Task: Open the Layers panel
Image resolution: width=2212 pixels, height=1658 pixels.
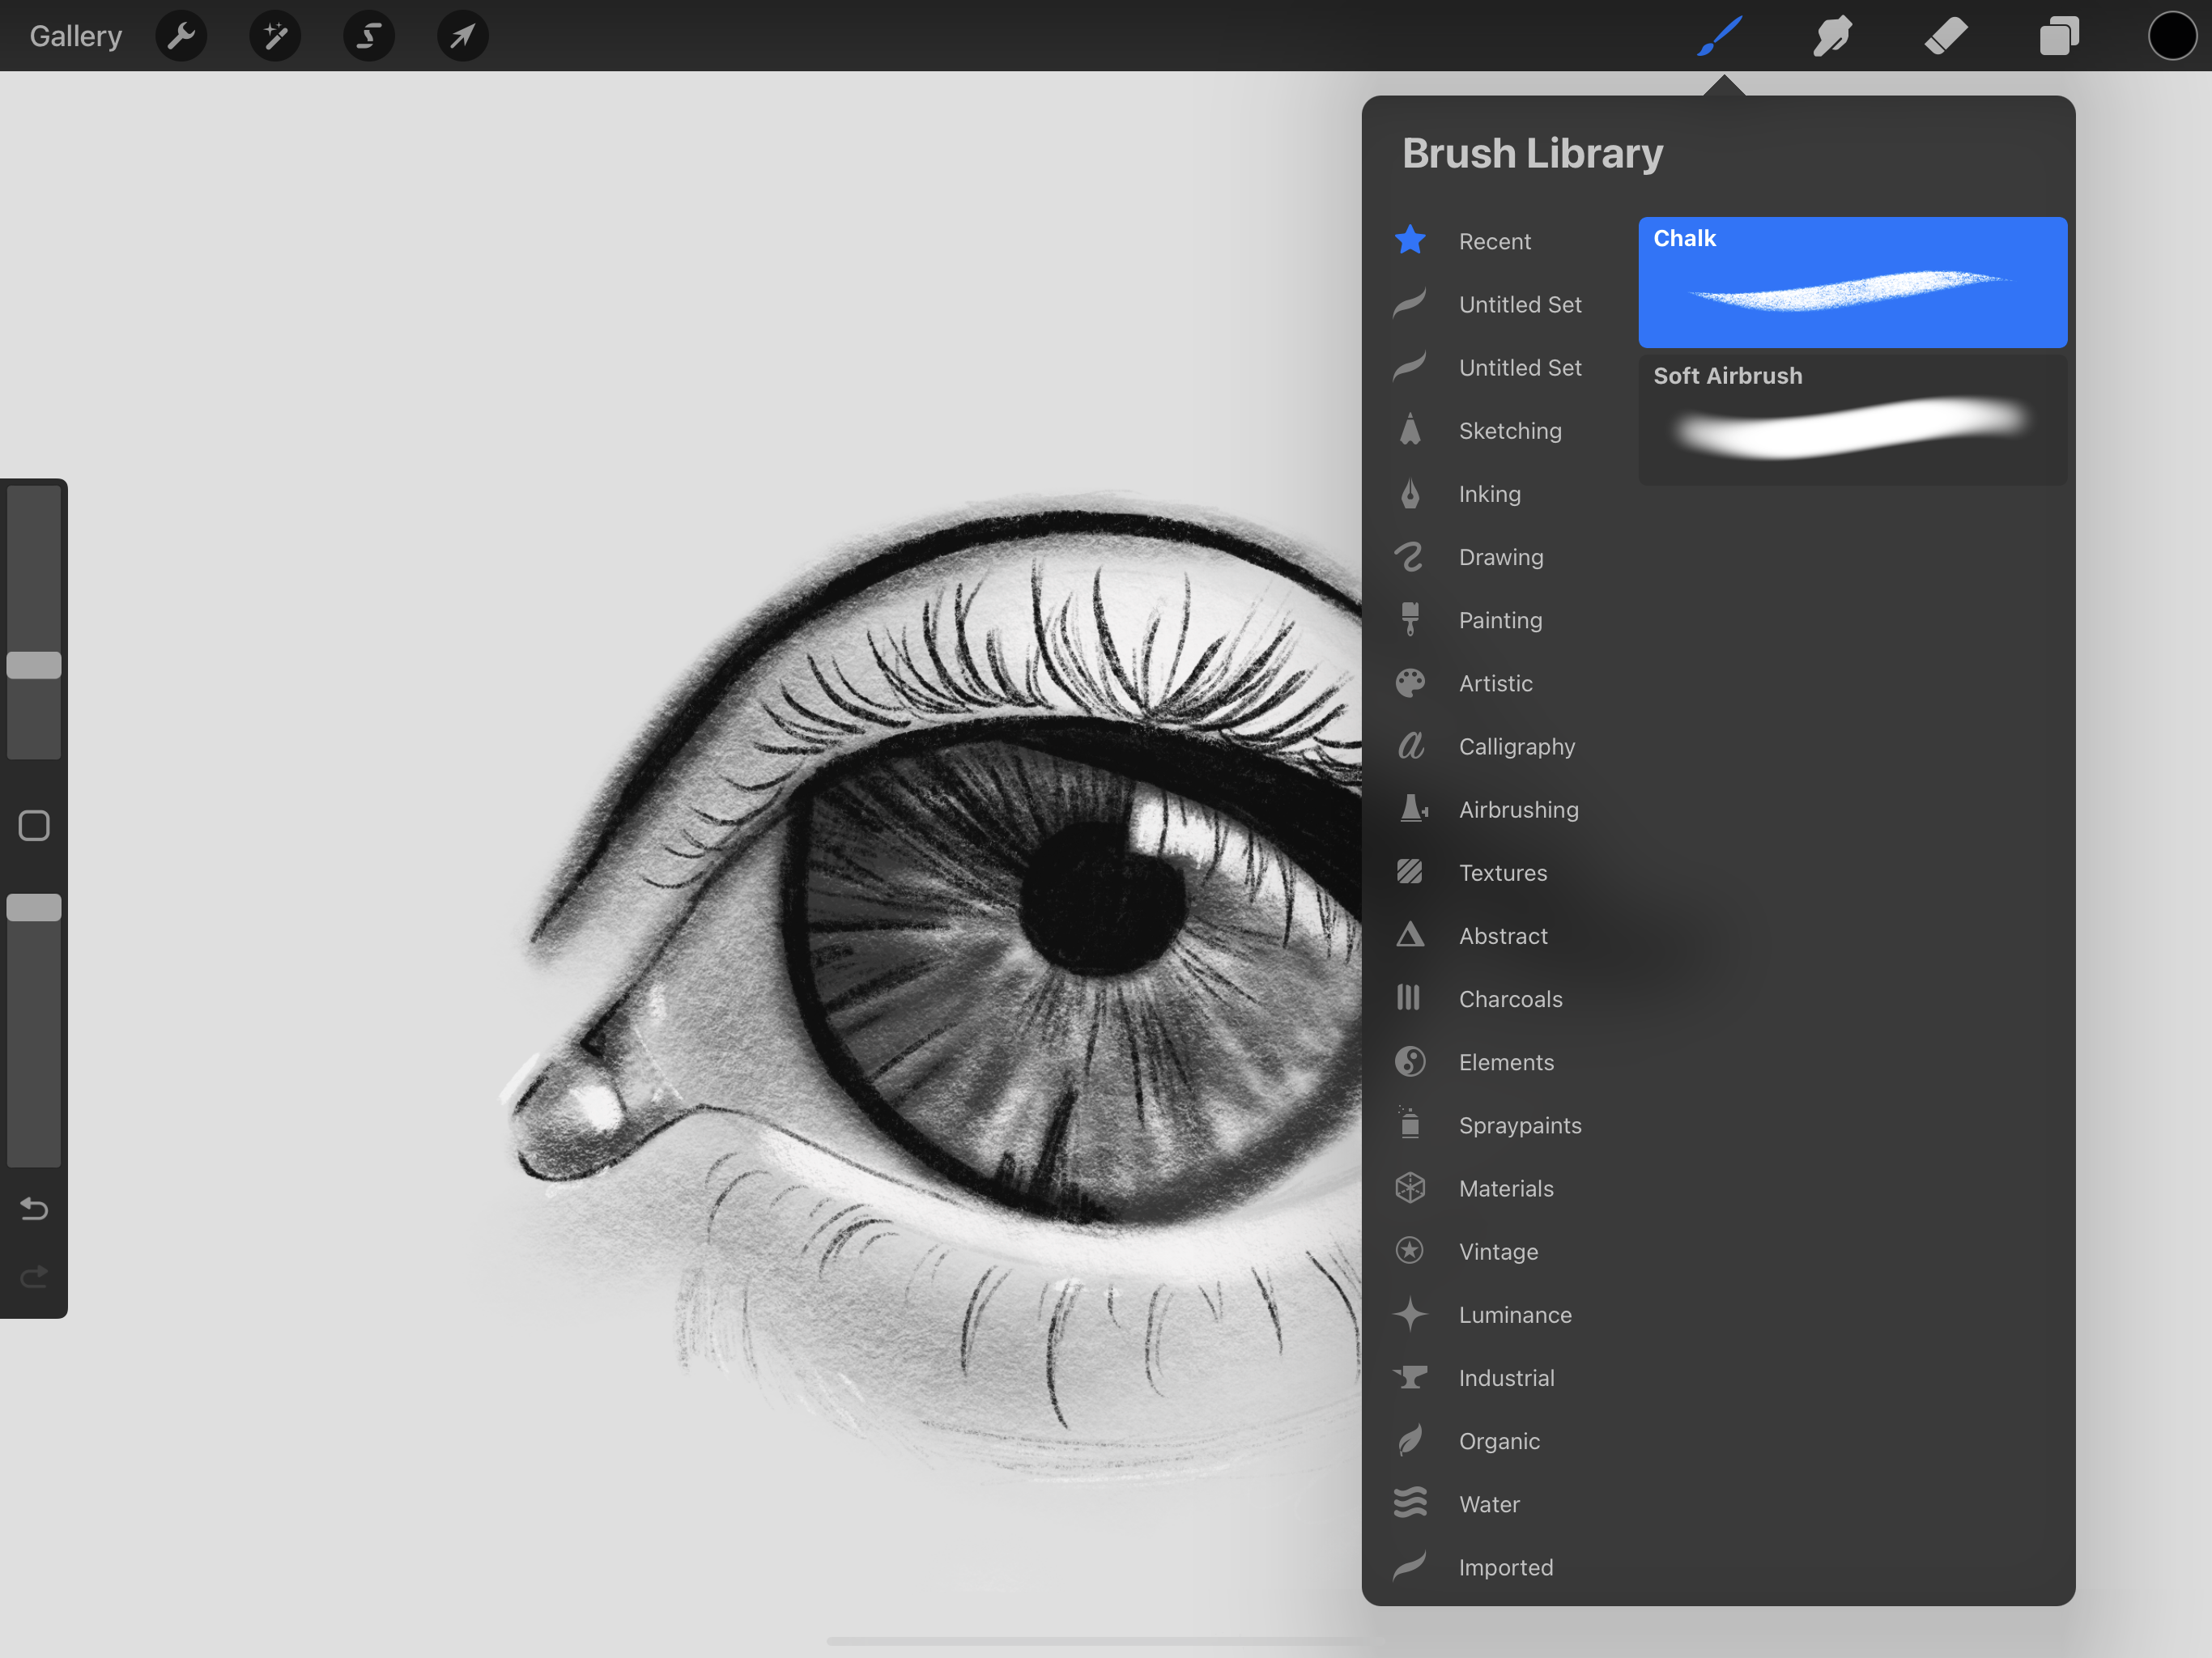Action: pos(2058,36)
